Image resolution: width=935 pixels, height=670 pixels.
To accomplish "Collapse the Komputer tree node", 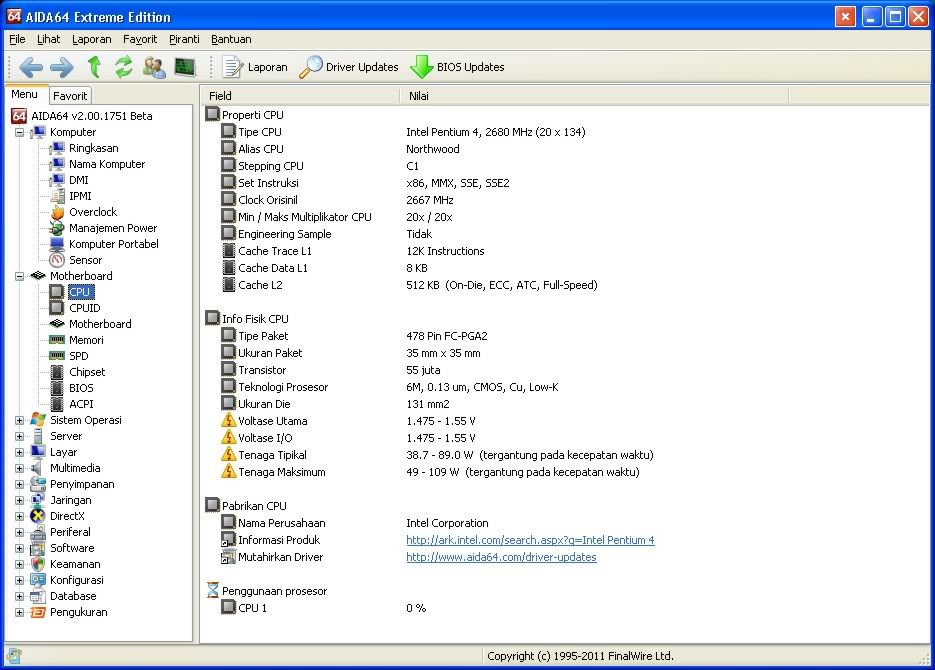I will pyautogui.click(x=20, y=132).
